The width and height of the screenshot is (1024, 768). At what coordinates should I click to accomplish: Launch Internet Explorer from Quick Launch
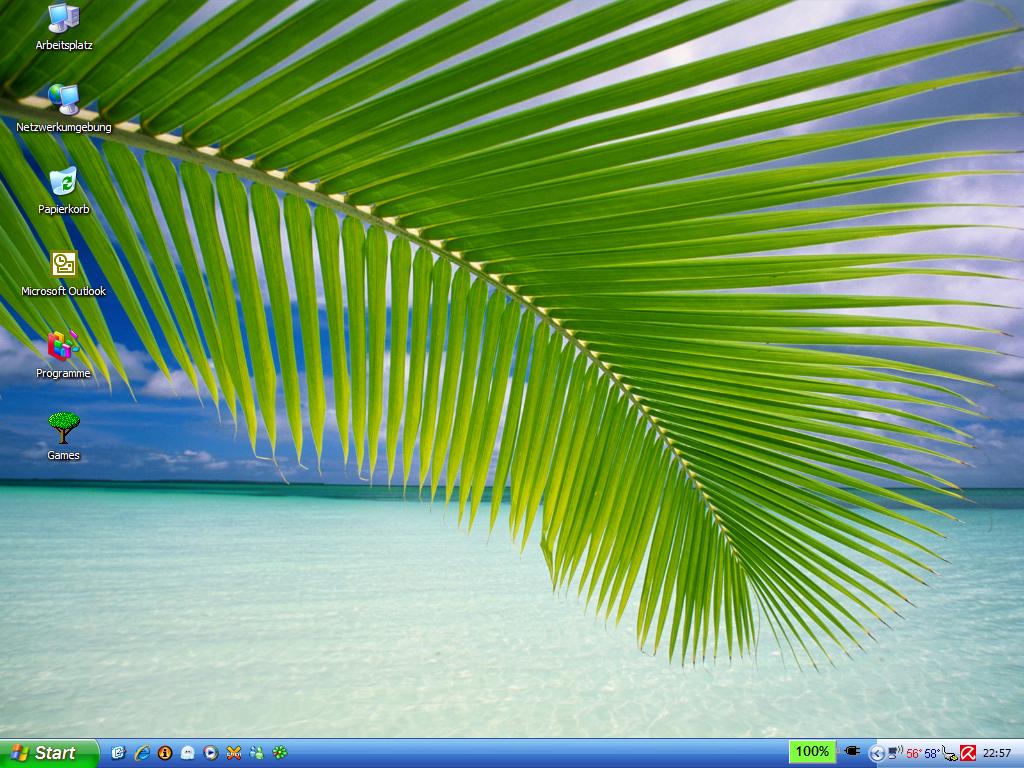coord(142,753)
